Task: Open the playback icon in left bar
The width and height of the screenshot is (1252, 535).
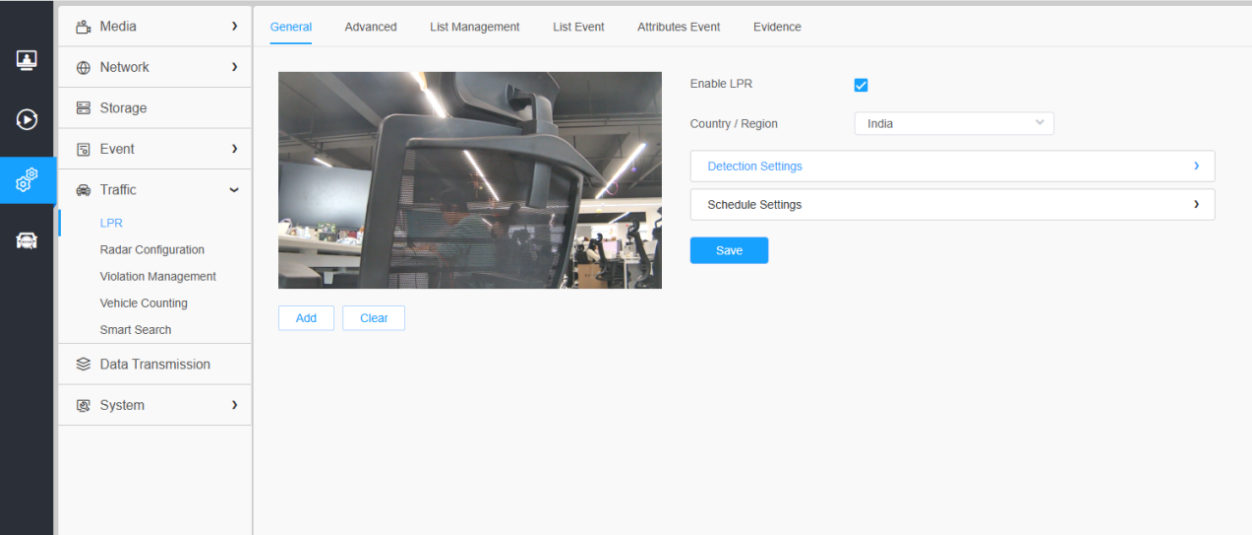Action: tap(27, 120)
